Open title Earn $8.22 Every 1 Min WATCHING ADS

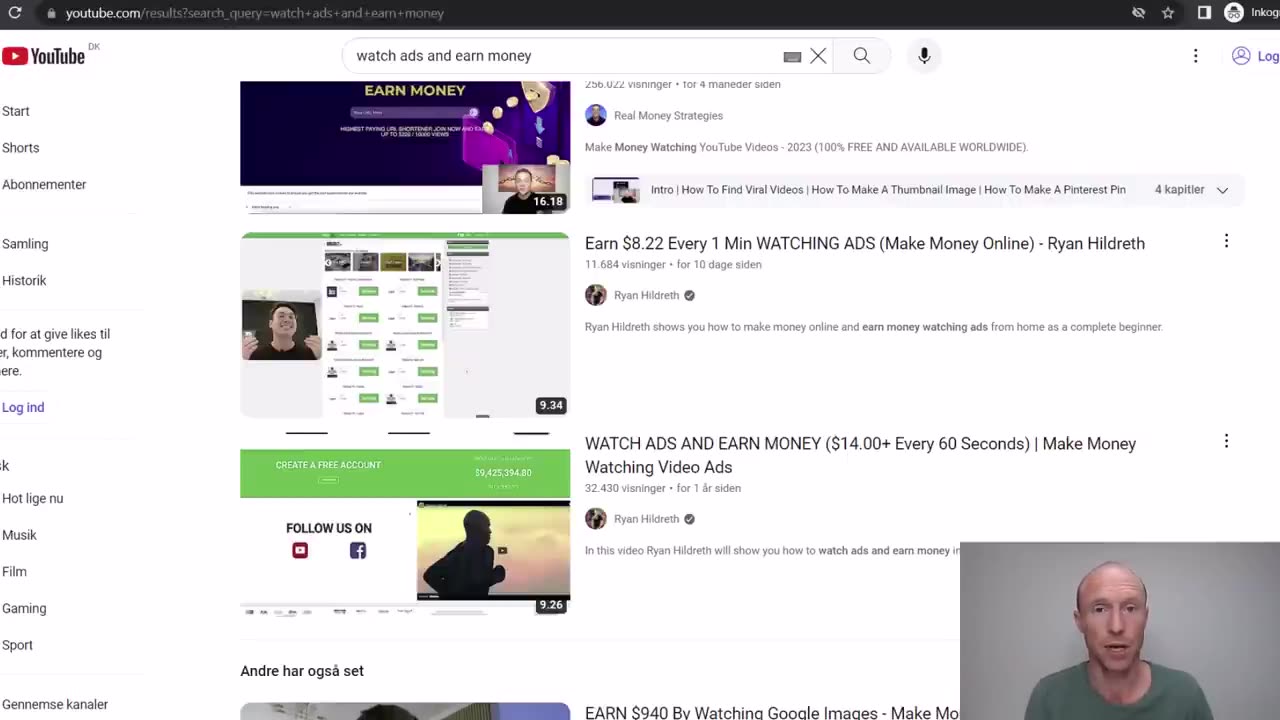[865, 243]
